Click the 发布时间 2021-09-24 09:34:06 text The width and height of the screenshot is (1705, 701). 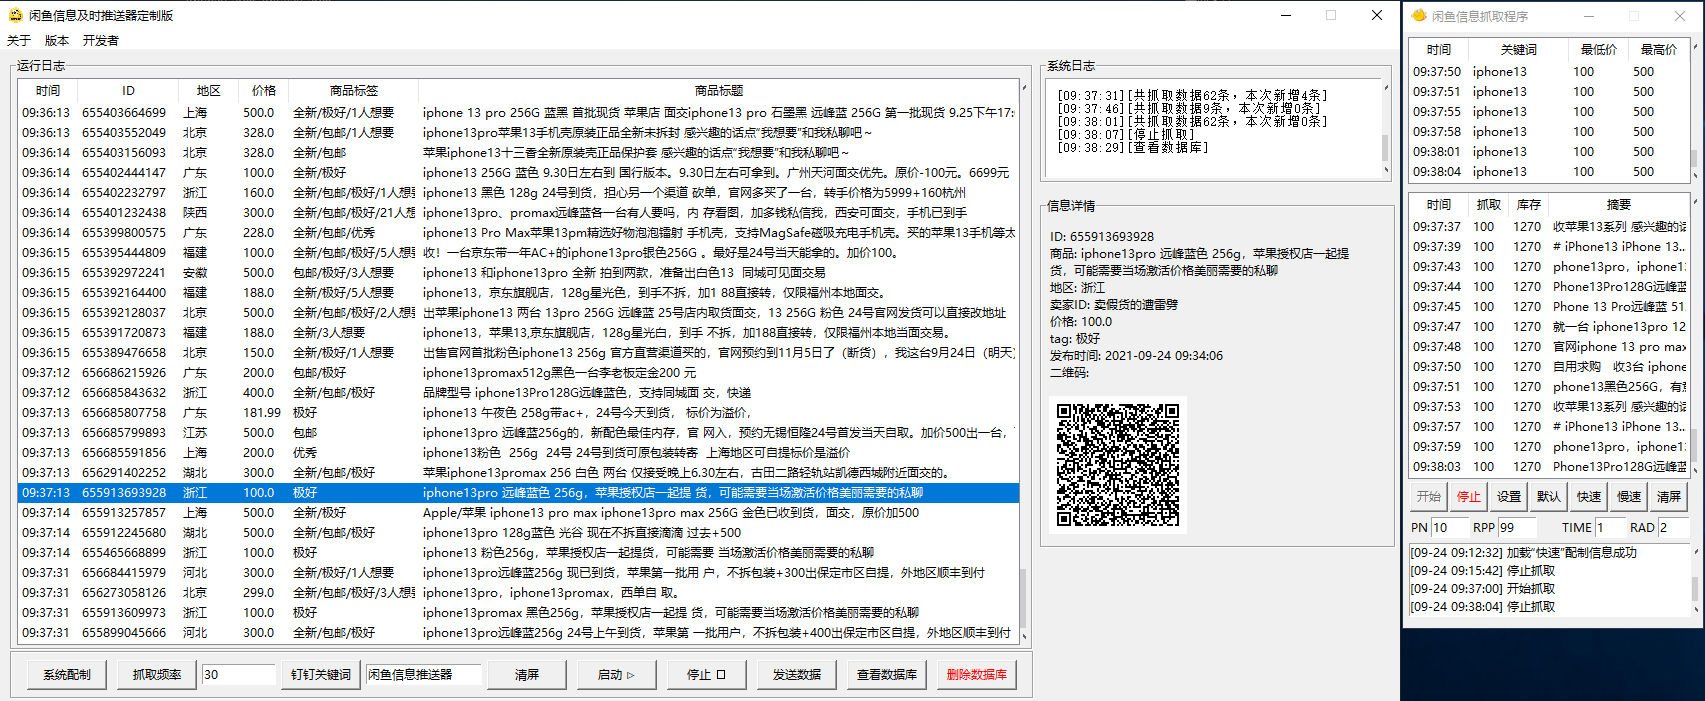coord(1136,356)
